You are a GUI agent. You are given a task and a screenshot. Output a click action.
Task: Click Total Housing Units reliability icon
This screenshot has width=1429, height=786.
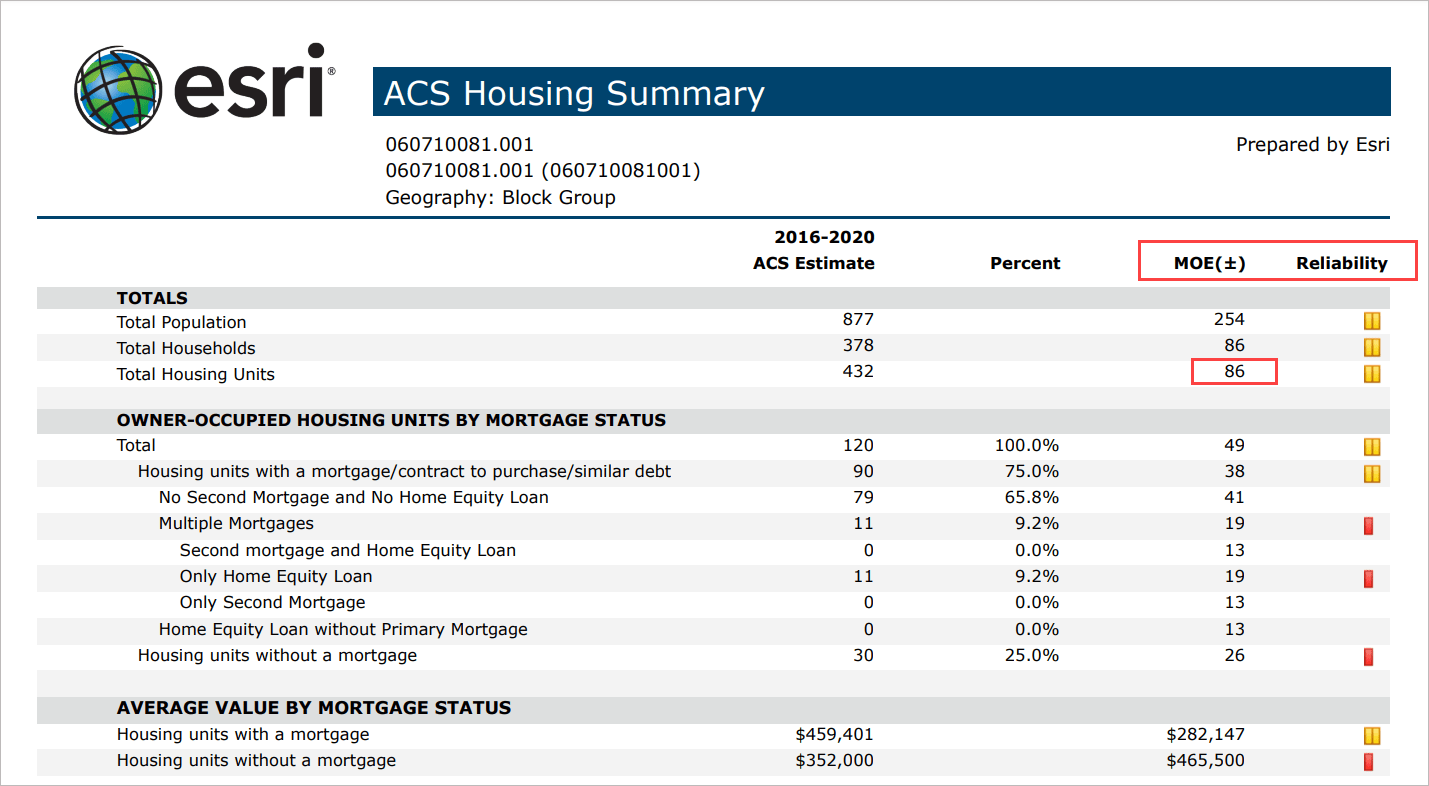tap(1372, 374)
